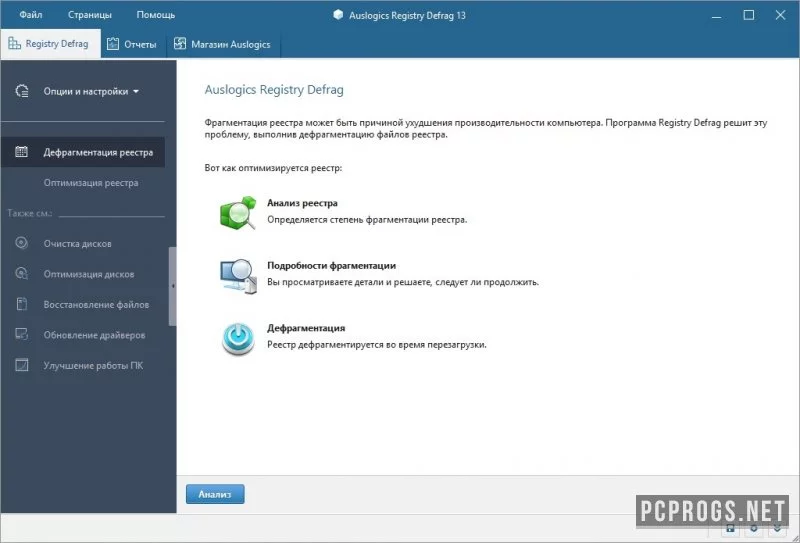Image resolution: width=800 pixels, height=543 pixels.
Task: Open the Магазин Auslogics tab
Action: (x=223, y=44)
